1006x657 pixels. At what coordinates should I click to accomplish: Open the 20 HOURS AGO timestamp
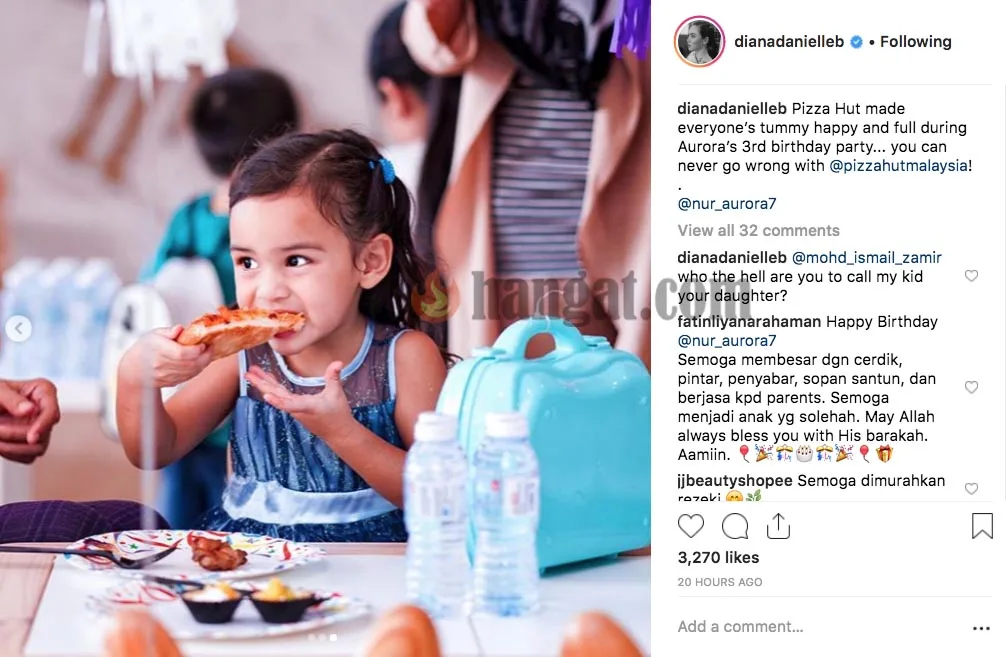coord(720,582)
